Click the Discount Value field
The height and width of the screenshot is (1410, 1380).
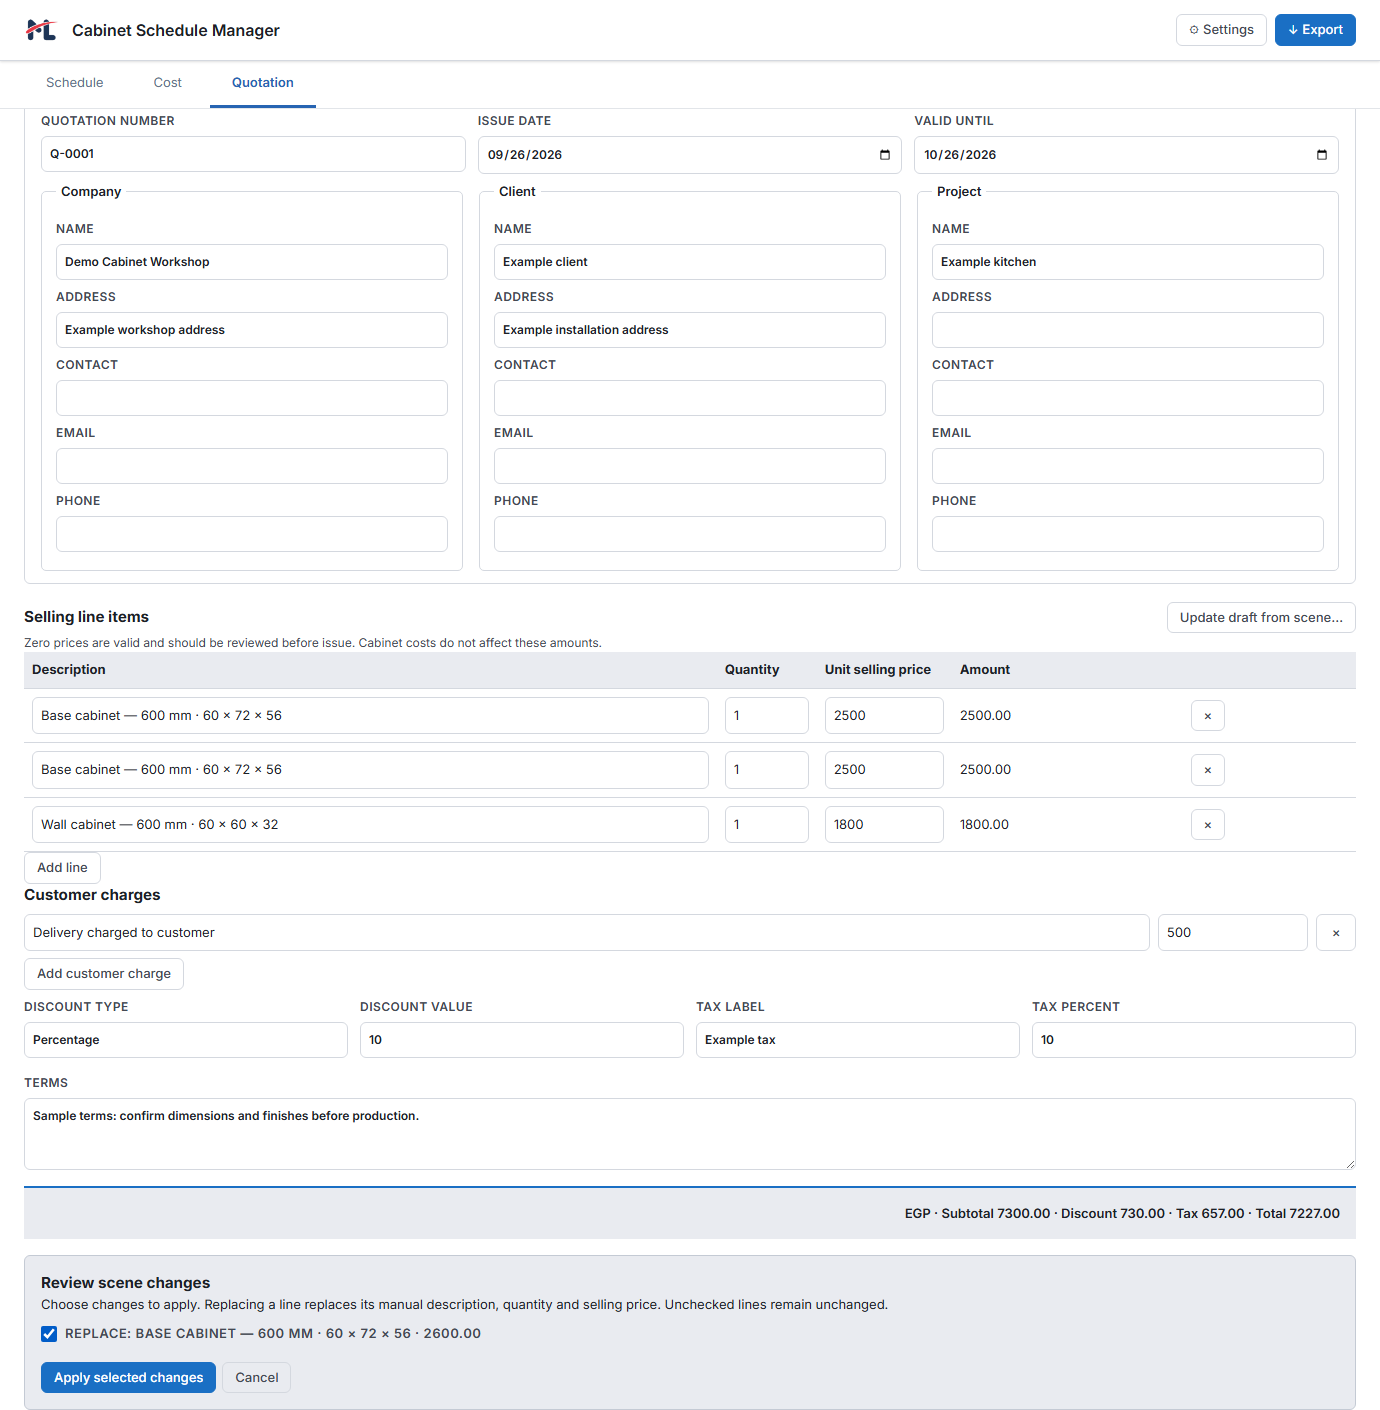point(522,1040)
